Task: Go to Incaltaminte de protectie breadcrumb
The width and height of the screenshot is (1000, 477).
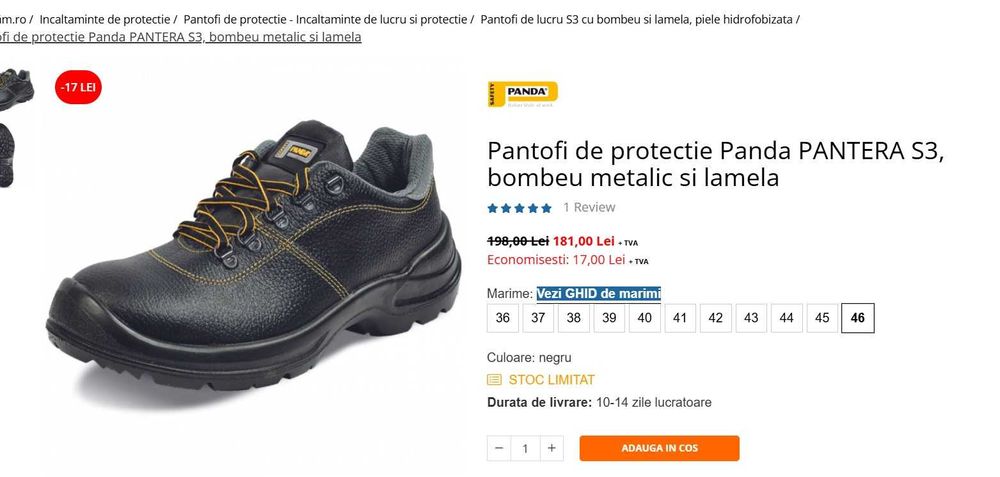Action: click(x=105, y=19)
